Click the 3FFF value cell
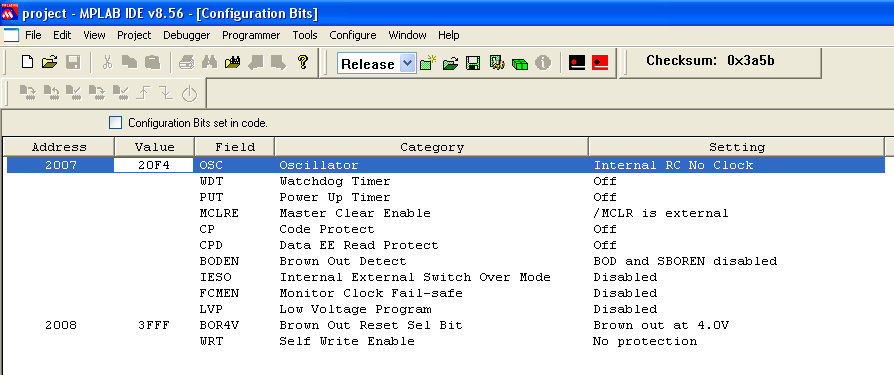This screenshot has height=375, width=894. [154, 325]
